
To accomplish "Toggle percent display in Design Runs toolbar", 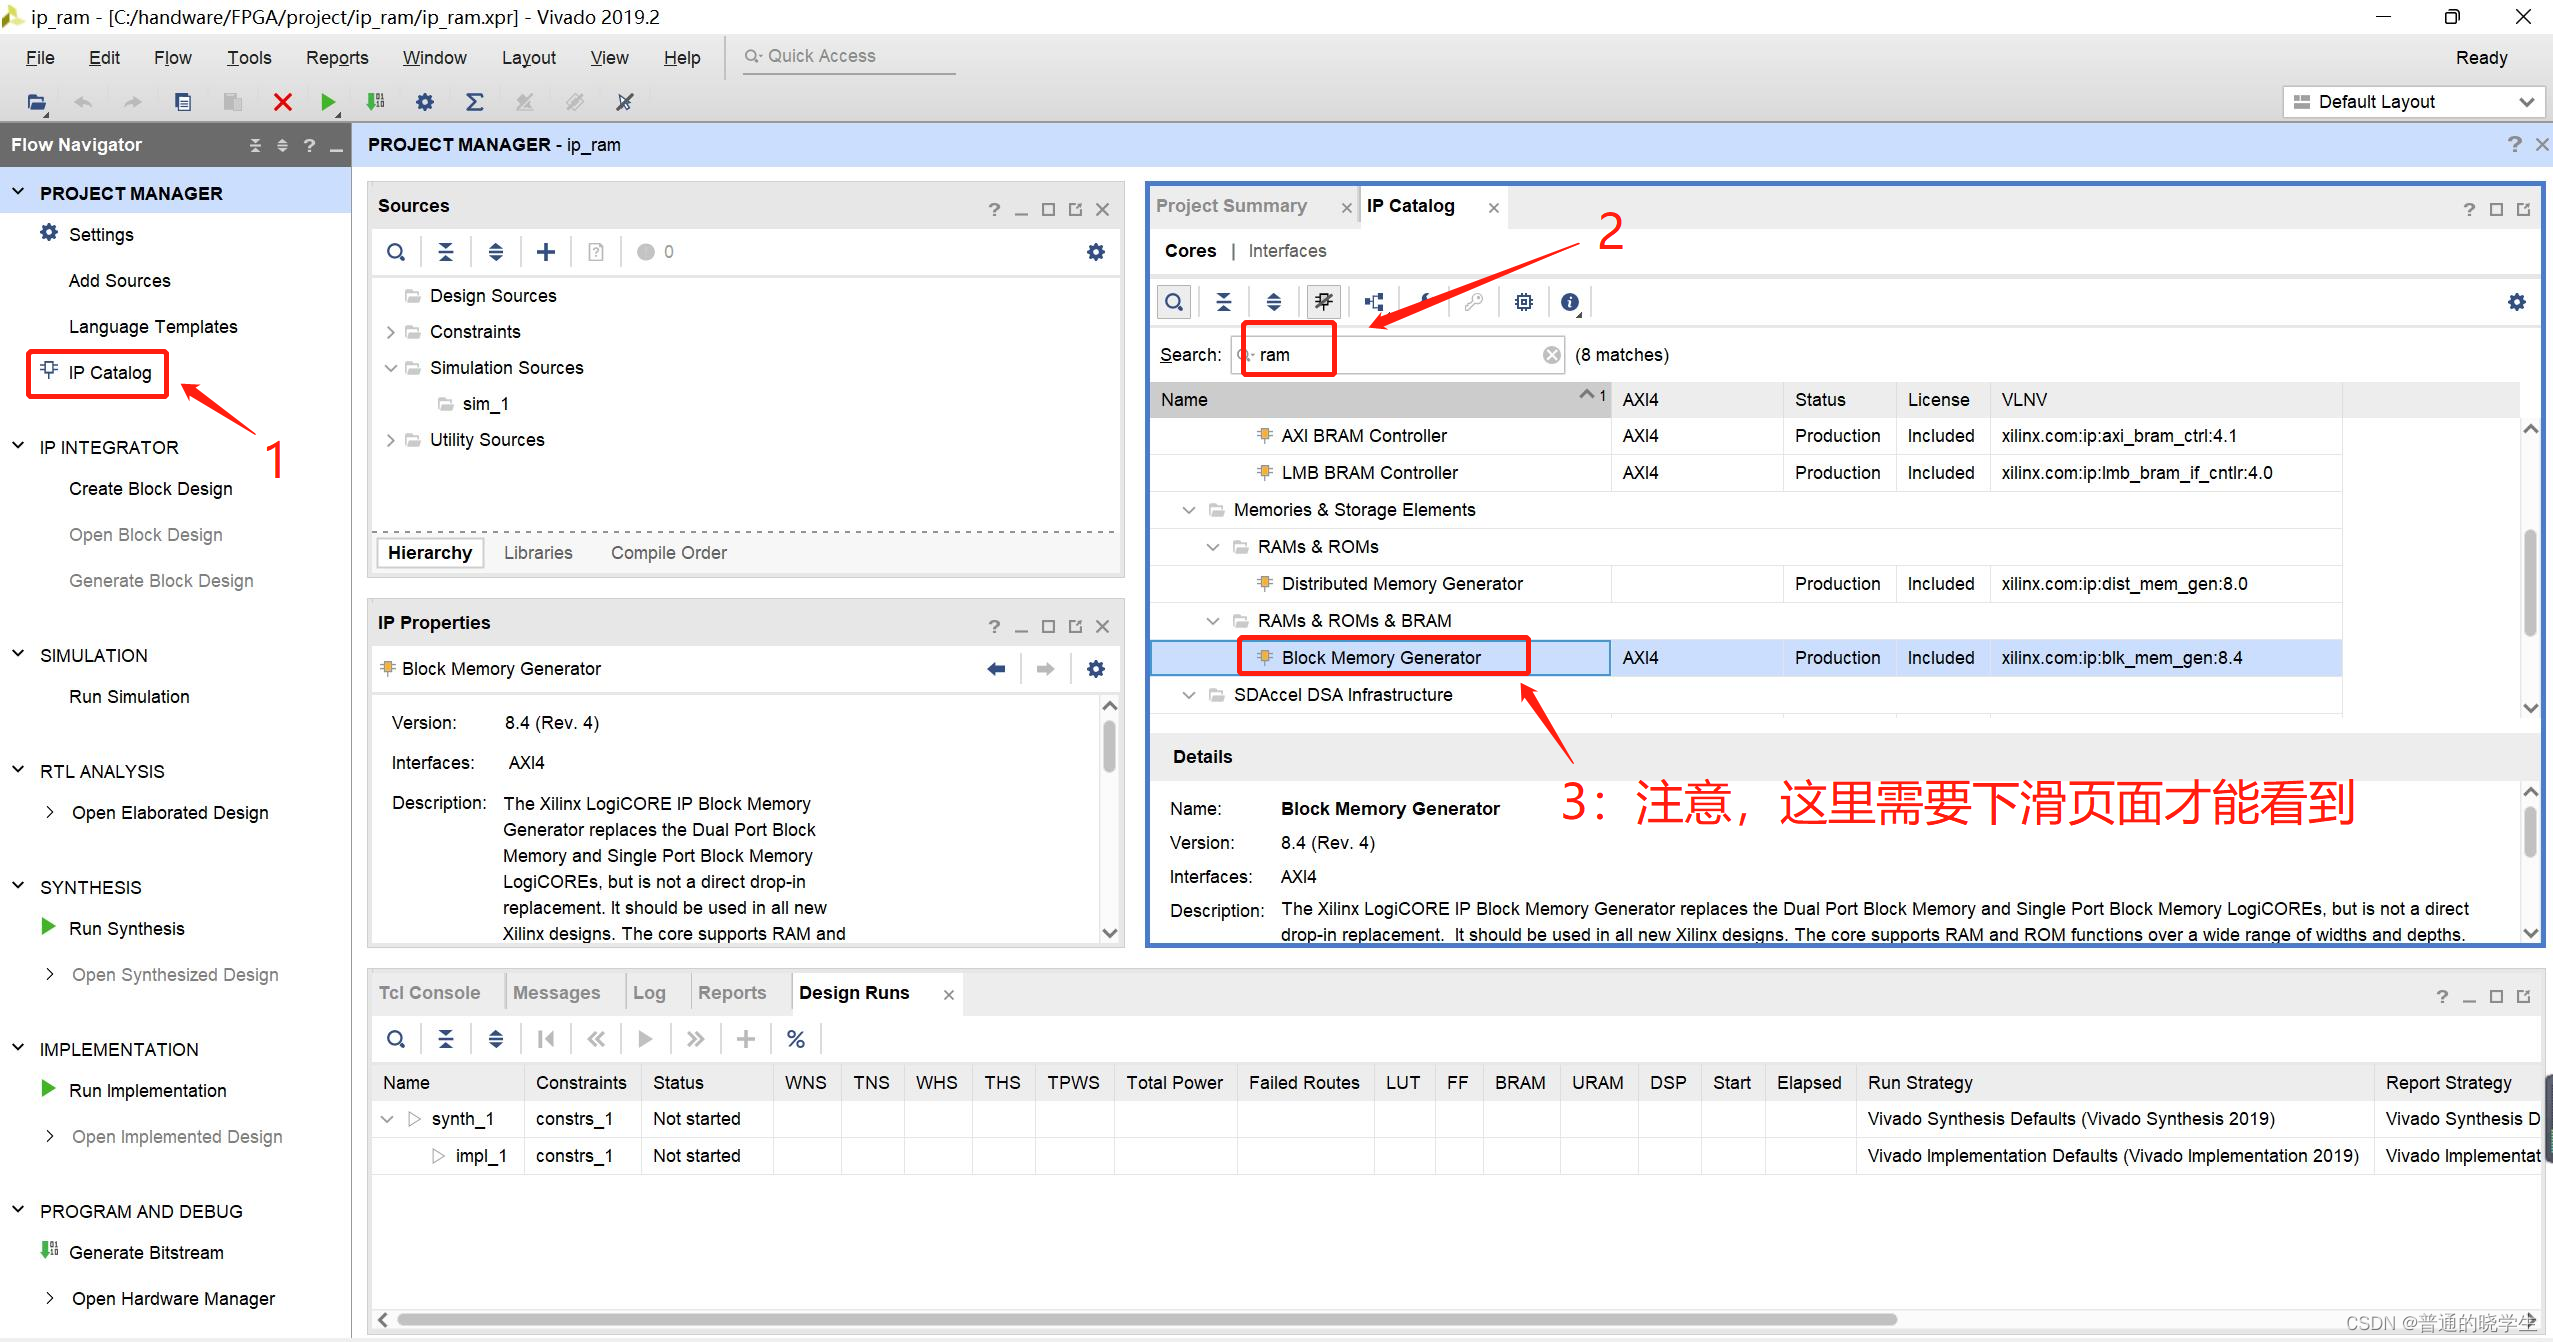I will point(796,1039).
